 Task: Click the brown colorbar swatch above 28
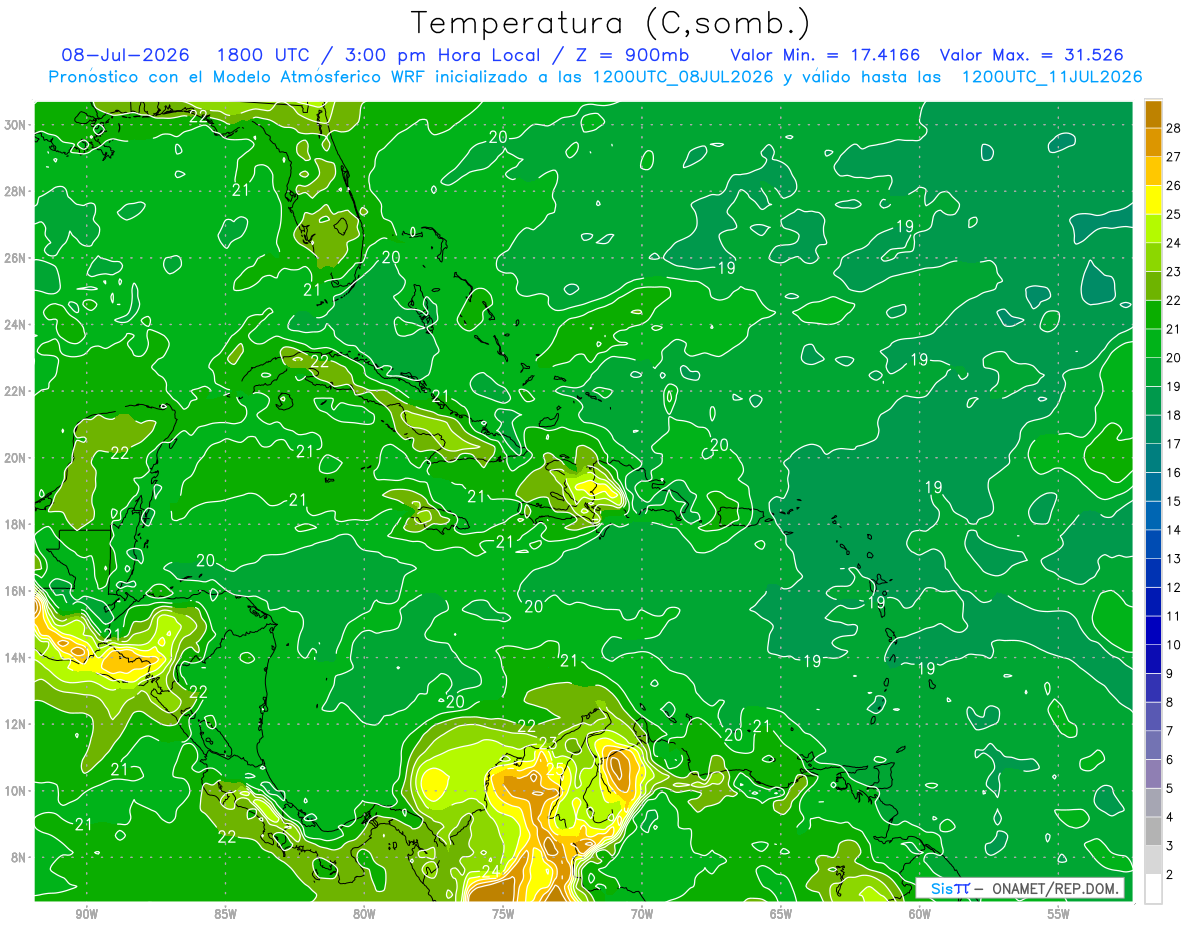click(x=1154, y=114)
